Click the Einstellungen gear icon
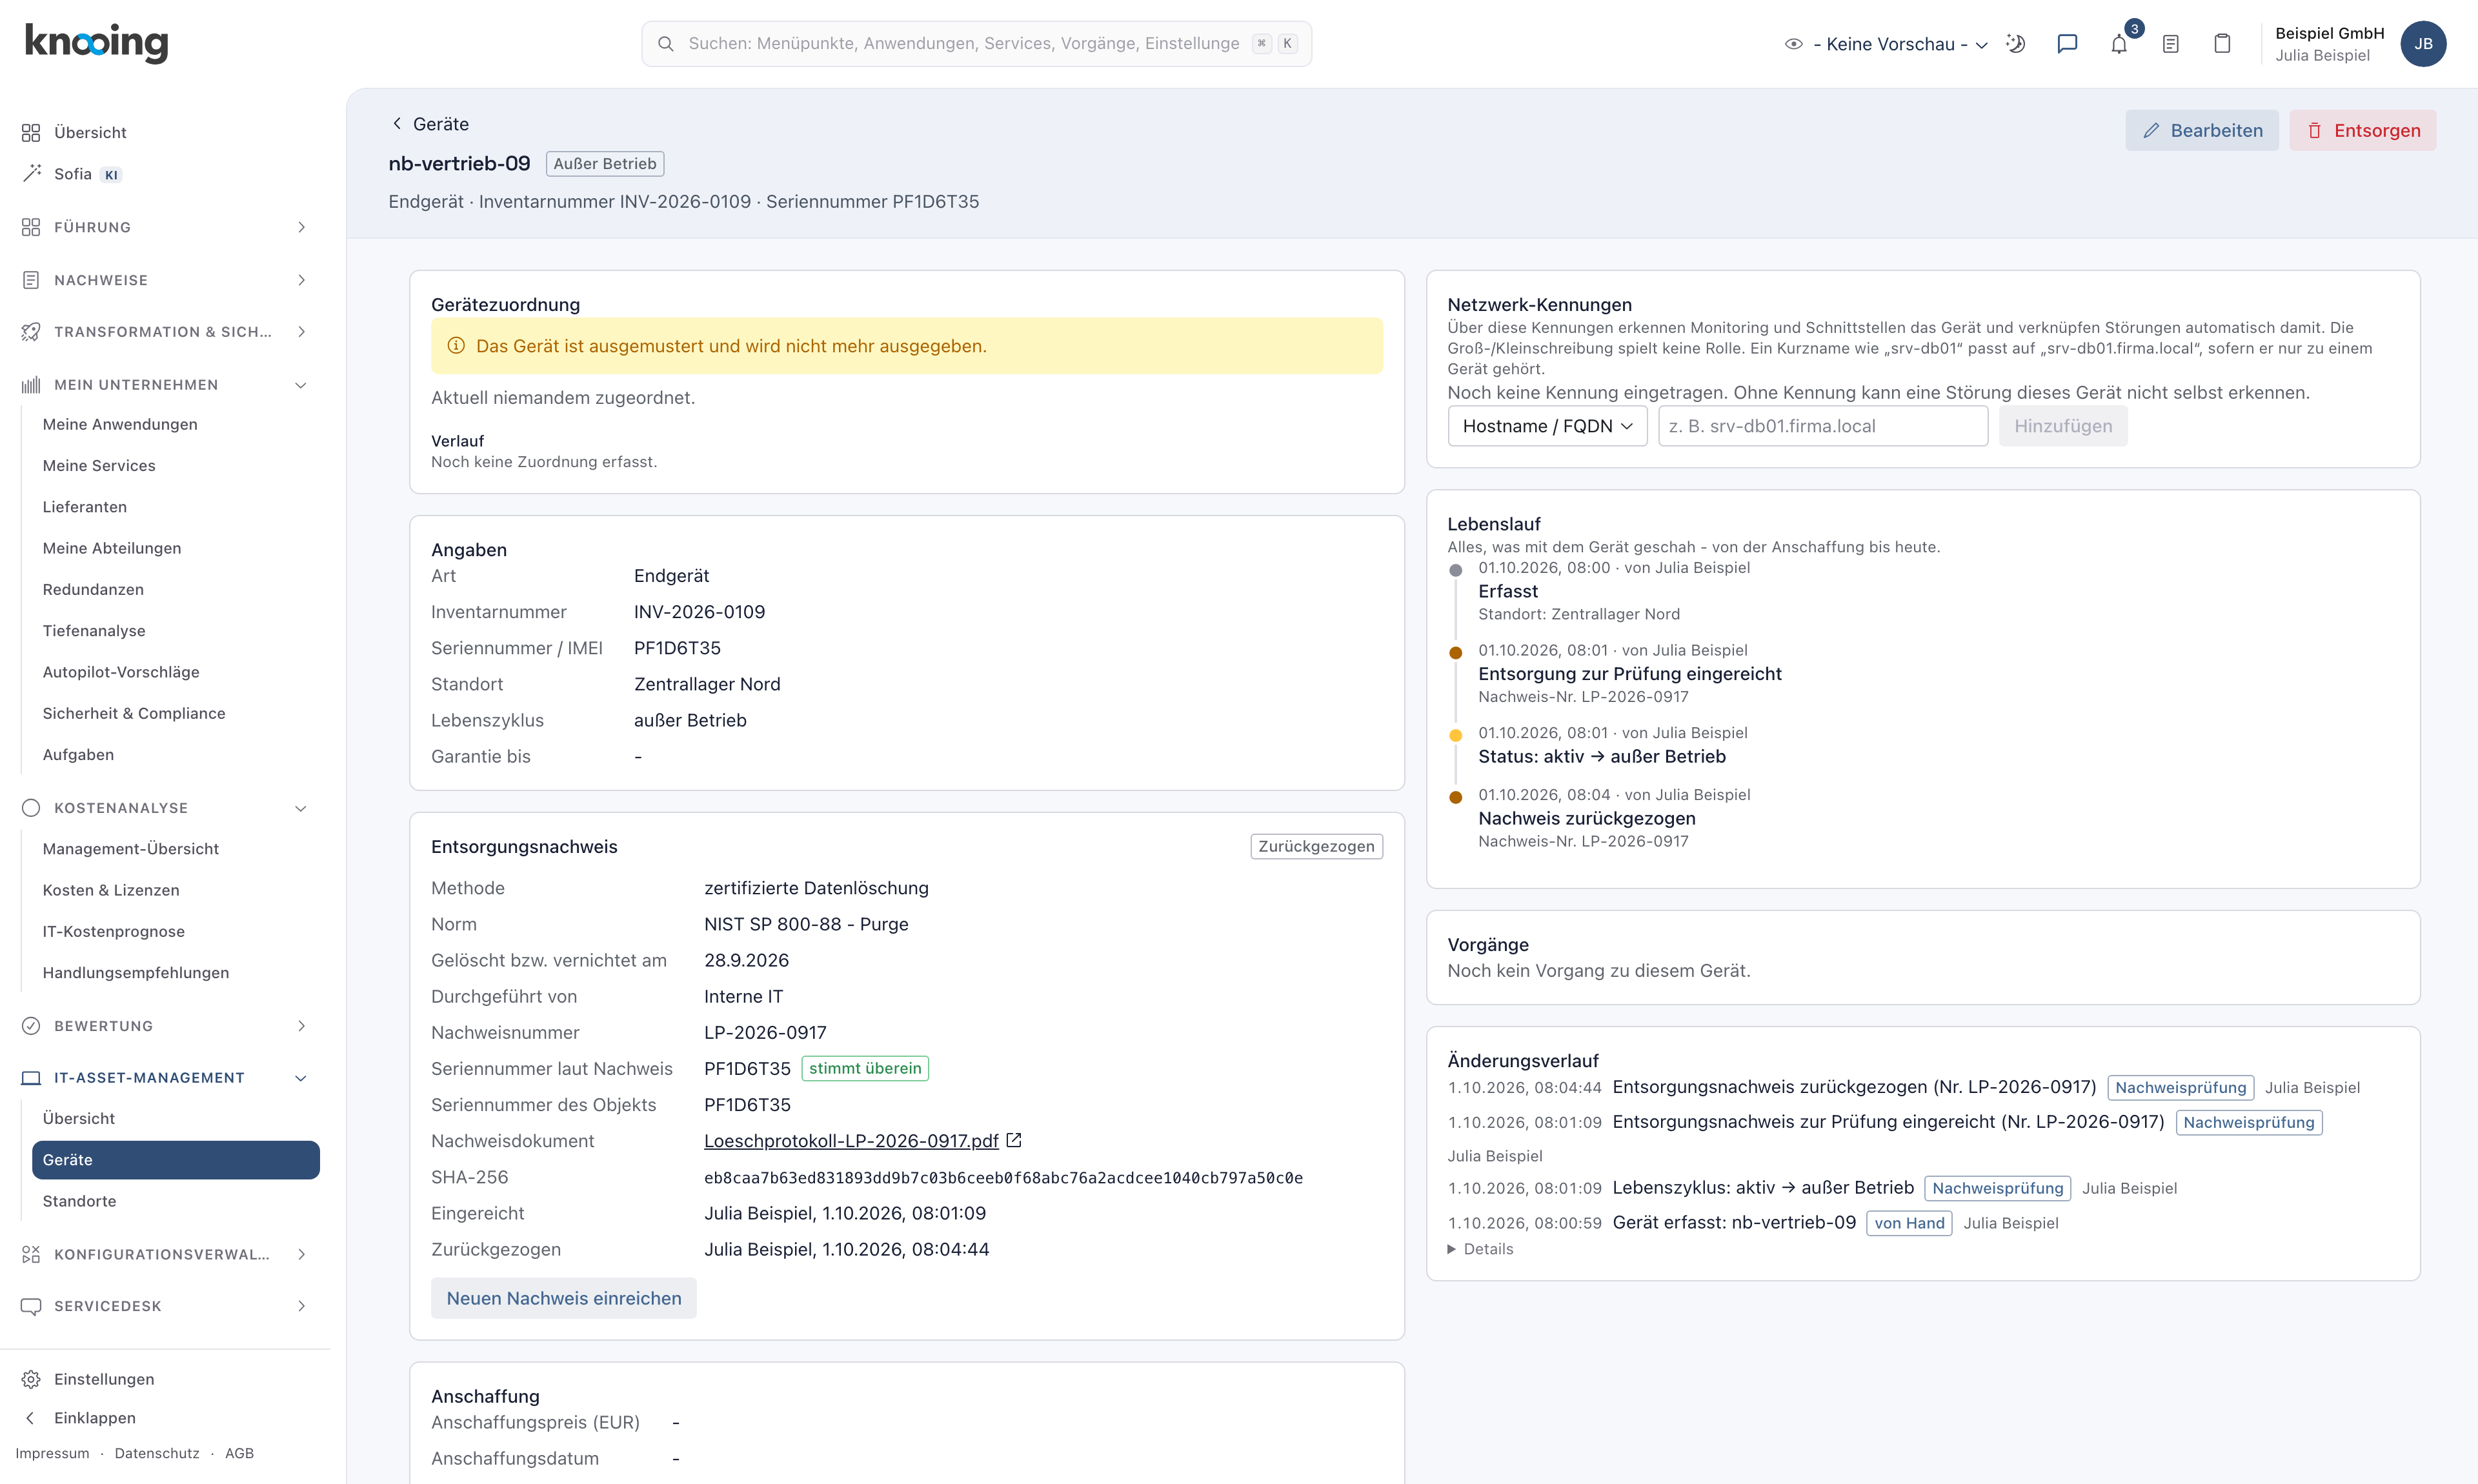Viewport: 2478px width, 1484px height. (31, 1379)
